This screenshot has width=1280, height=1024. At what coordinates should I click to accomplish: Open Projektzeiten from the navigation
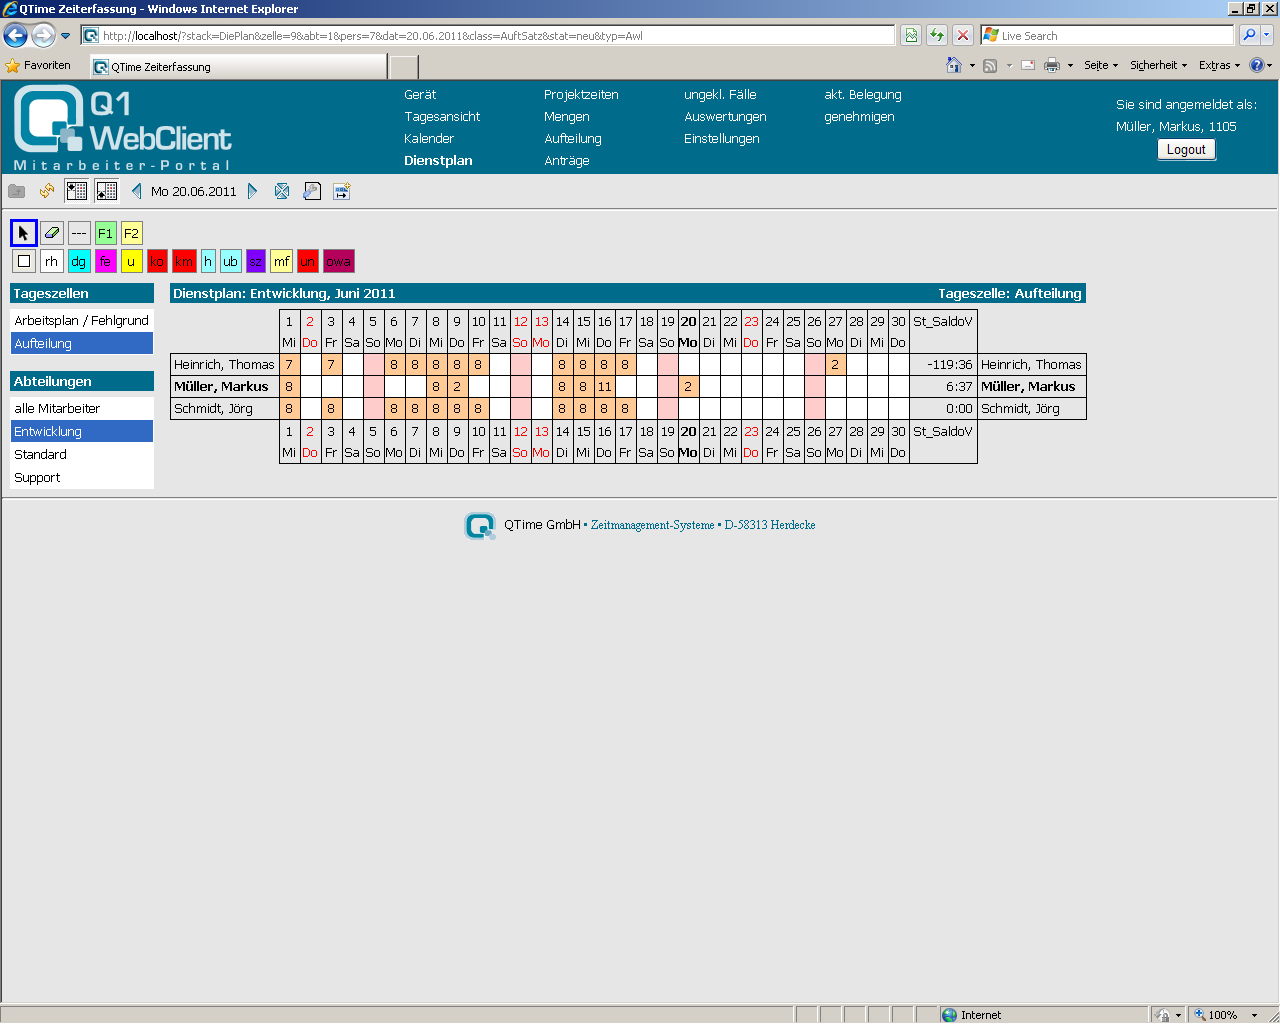[581, 95]
